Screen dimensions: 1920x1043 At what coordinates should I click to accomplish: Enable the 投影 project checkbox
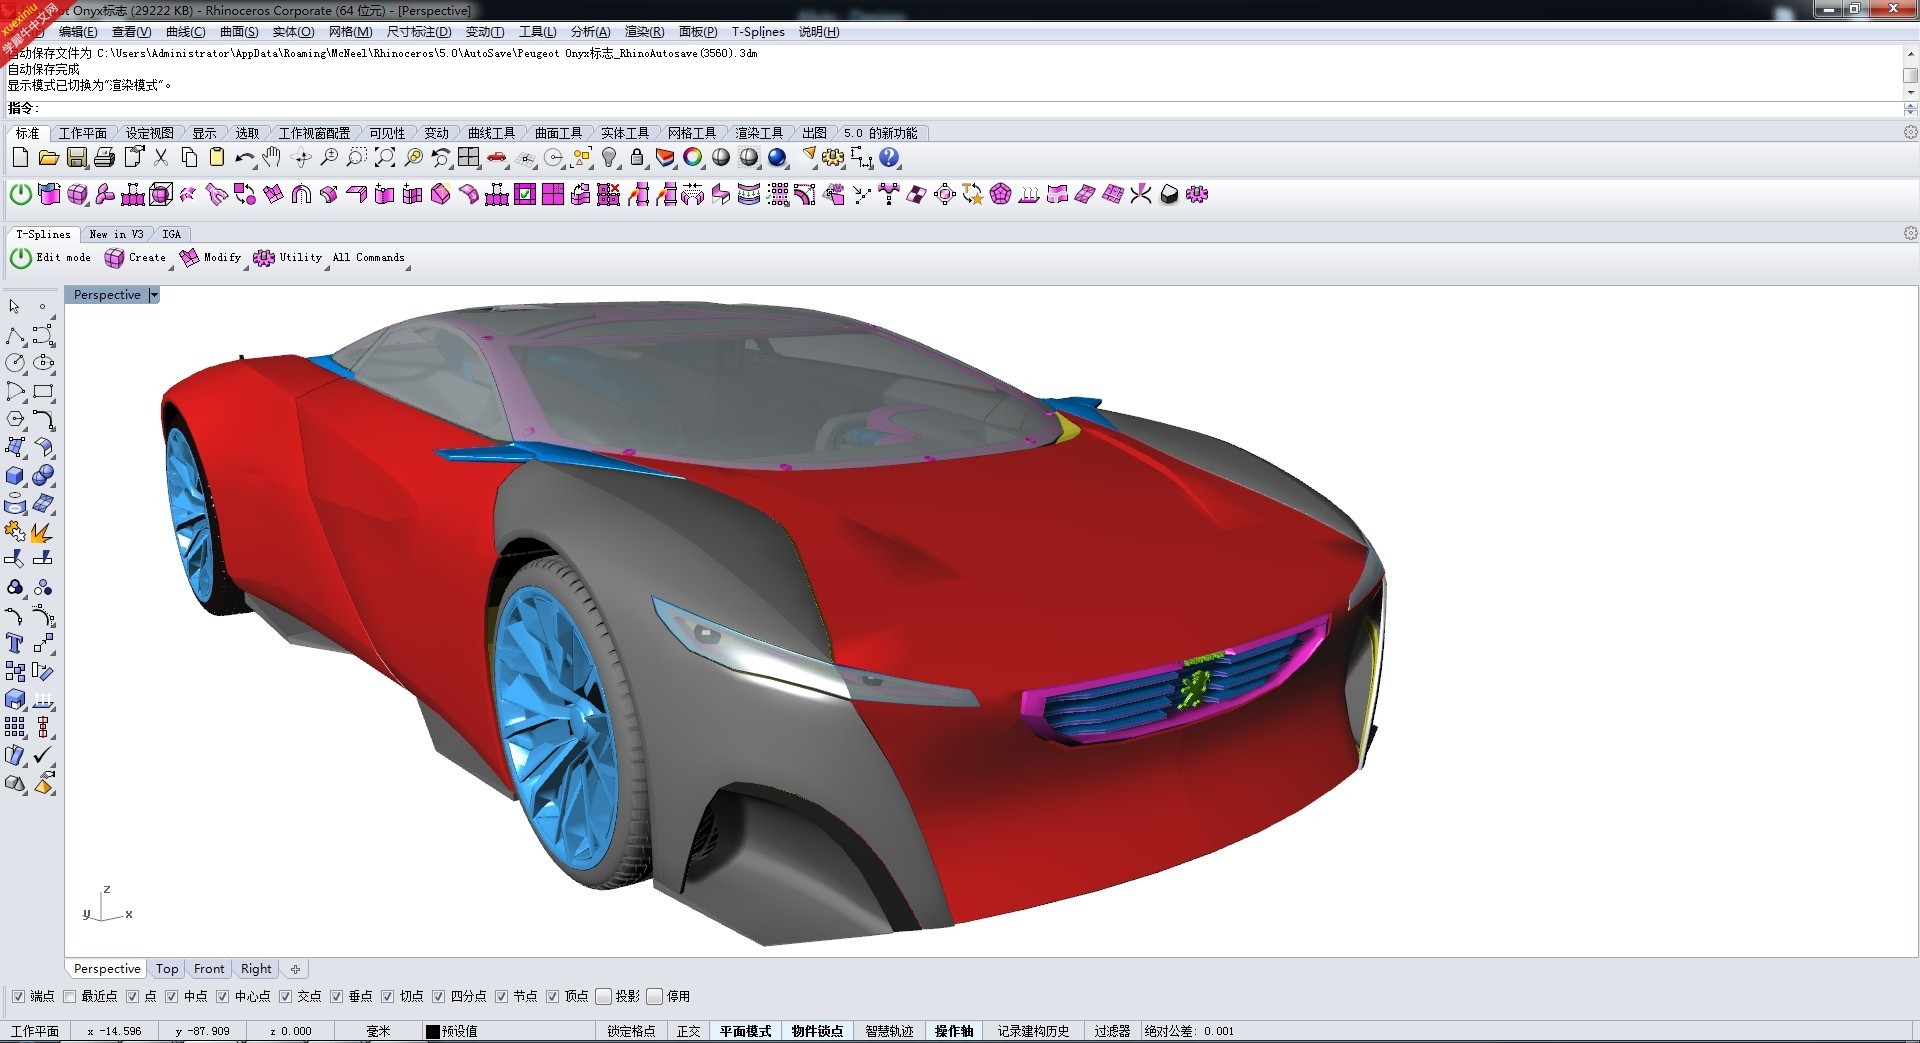(x=604, y=996)
